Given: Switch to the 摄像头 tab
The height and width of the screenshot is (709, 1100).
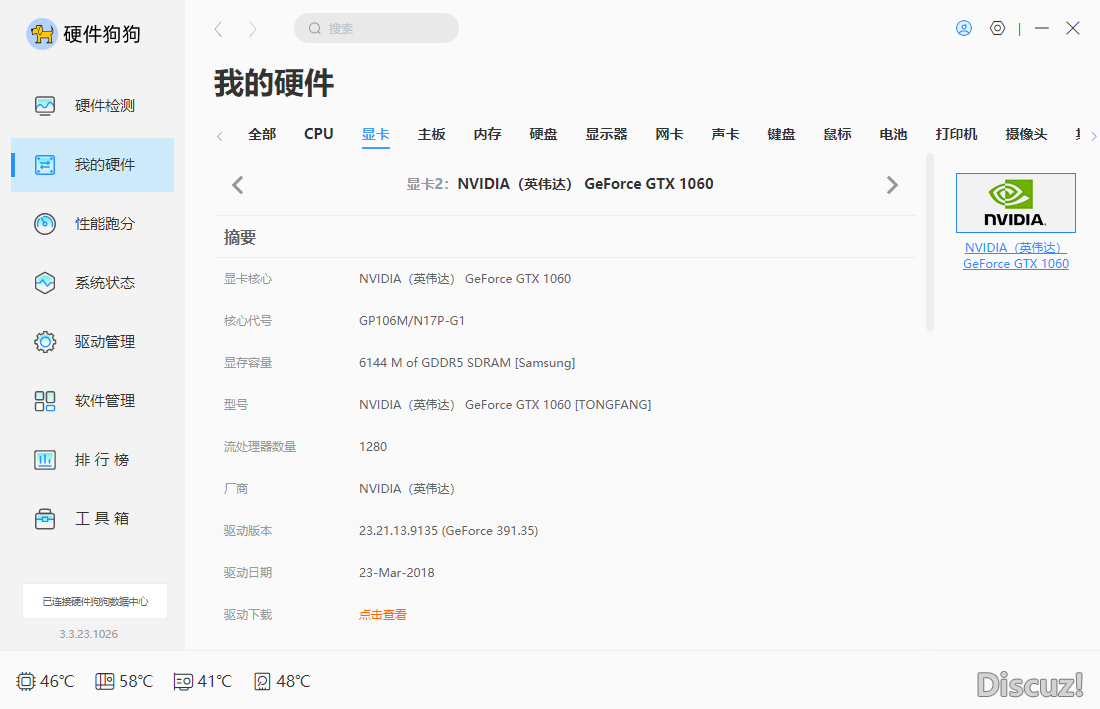Looking at the screenshot, I should tap(1026, 134).
